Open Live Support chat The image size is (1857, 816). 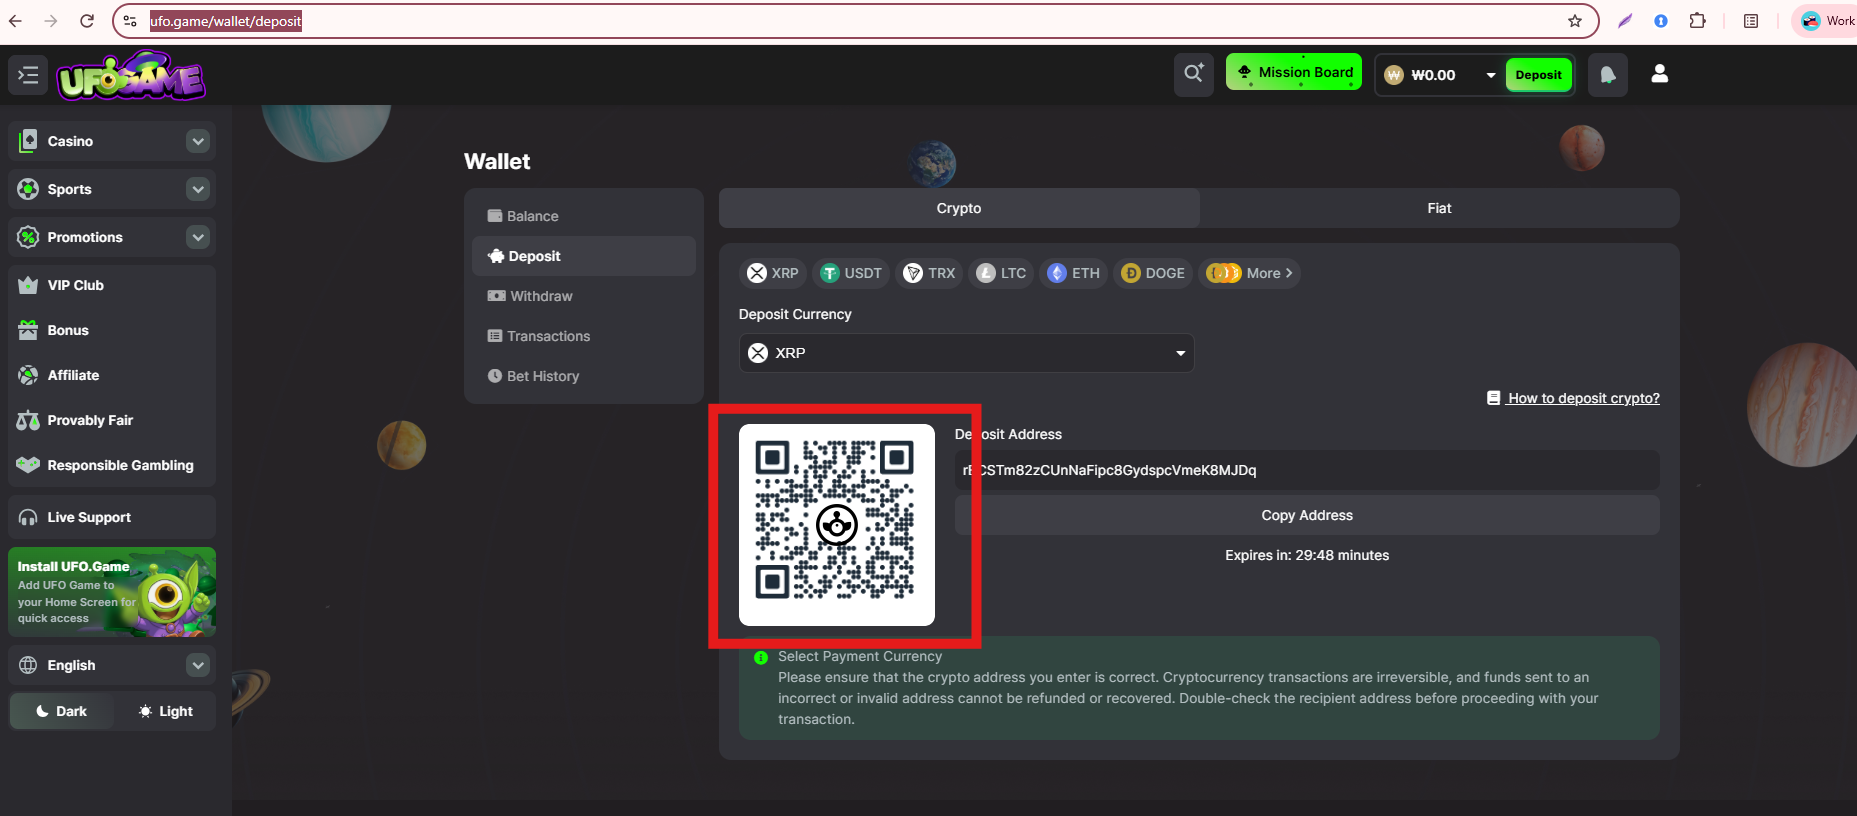tap(112, 517)
